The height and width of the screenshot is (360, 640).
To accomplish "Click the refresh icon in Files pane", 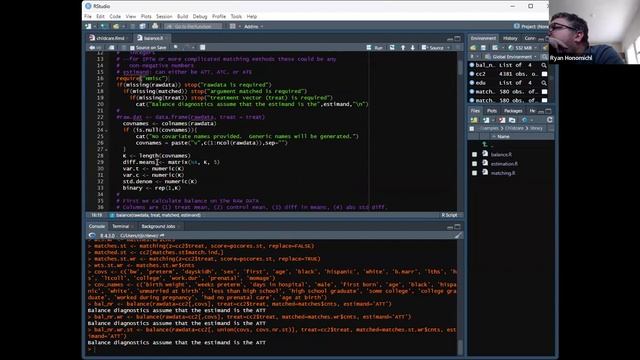I will click(x=549, y=120).
